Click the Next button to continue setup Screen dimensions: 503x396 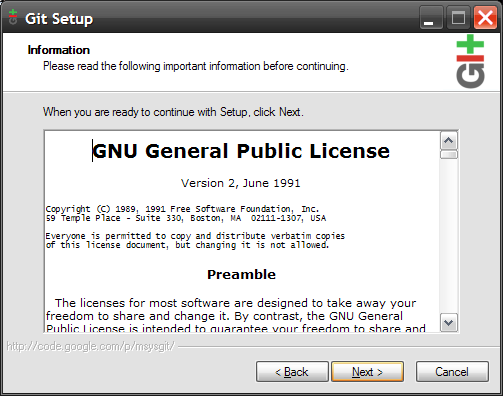(x=367, y=372)
